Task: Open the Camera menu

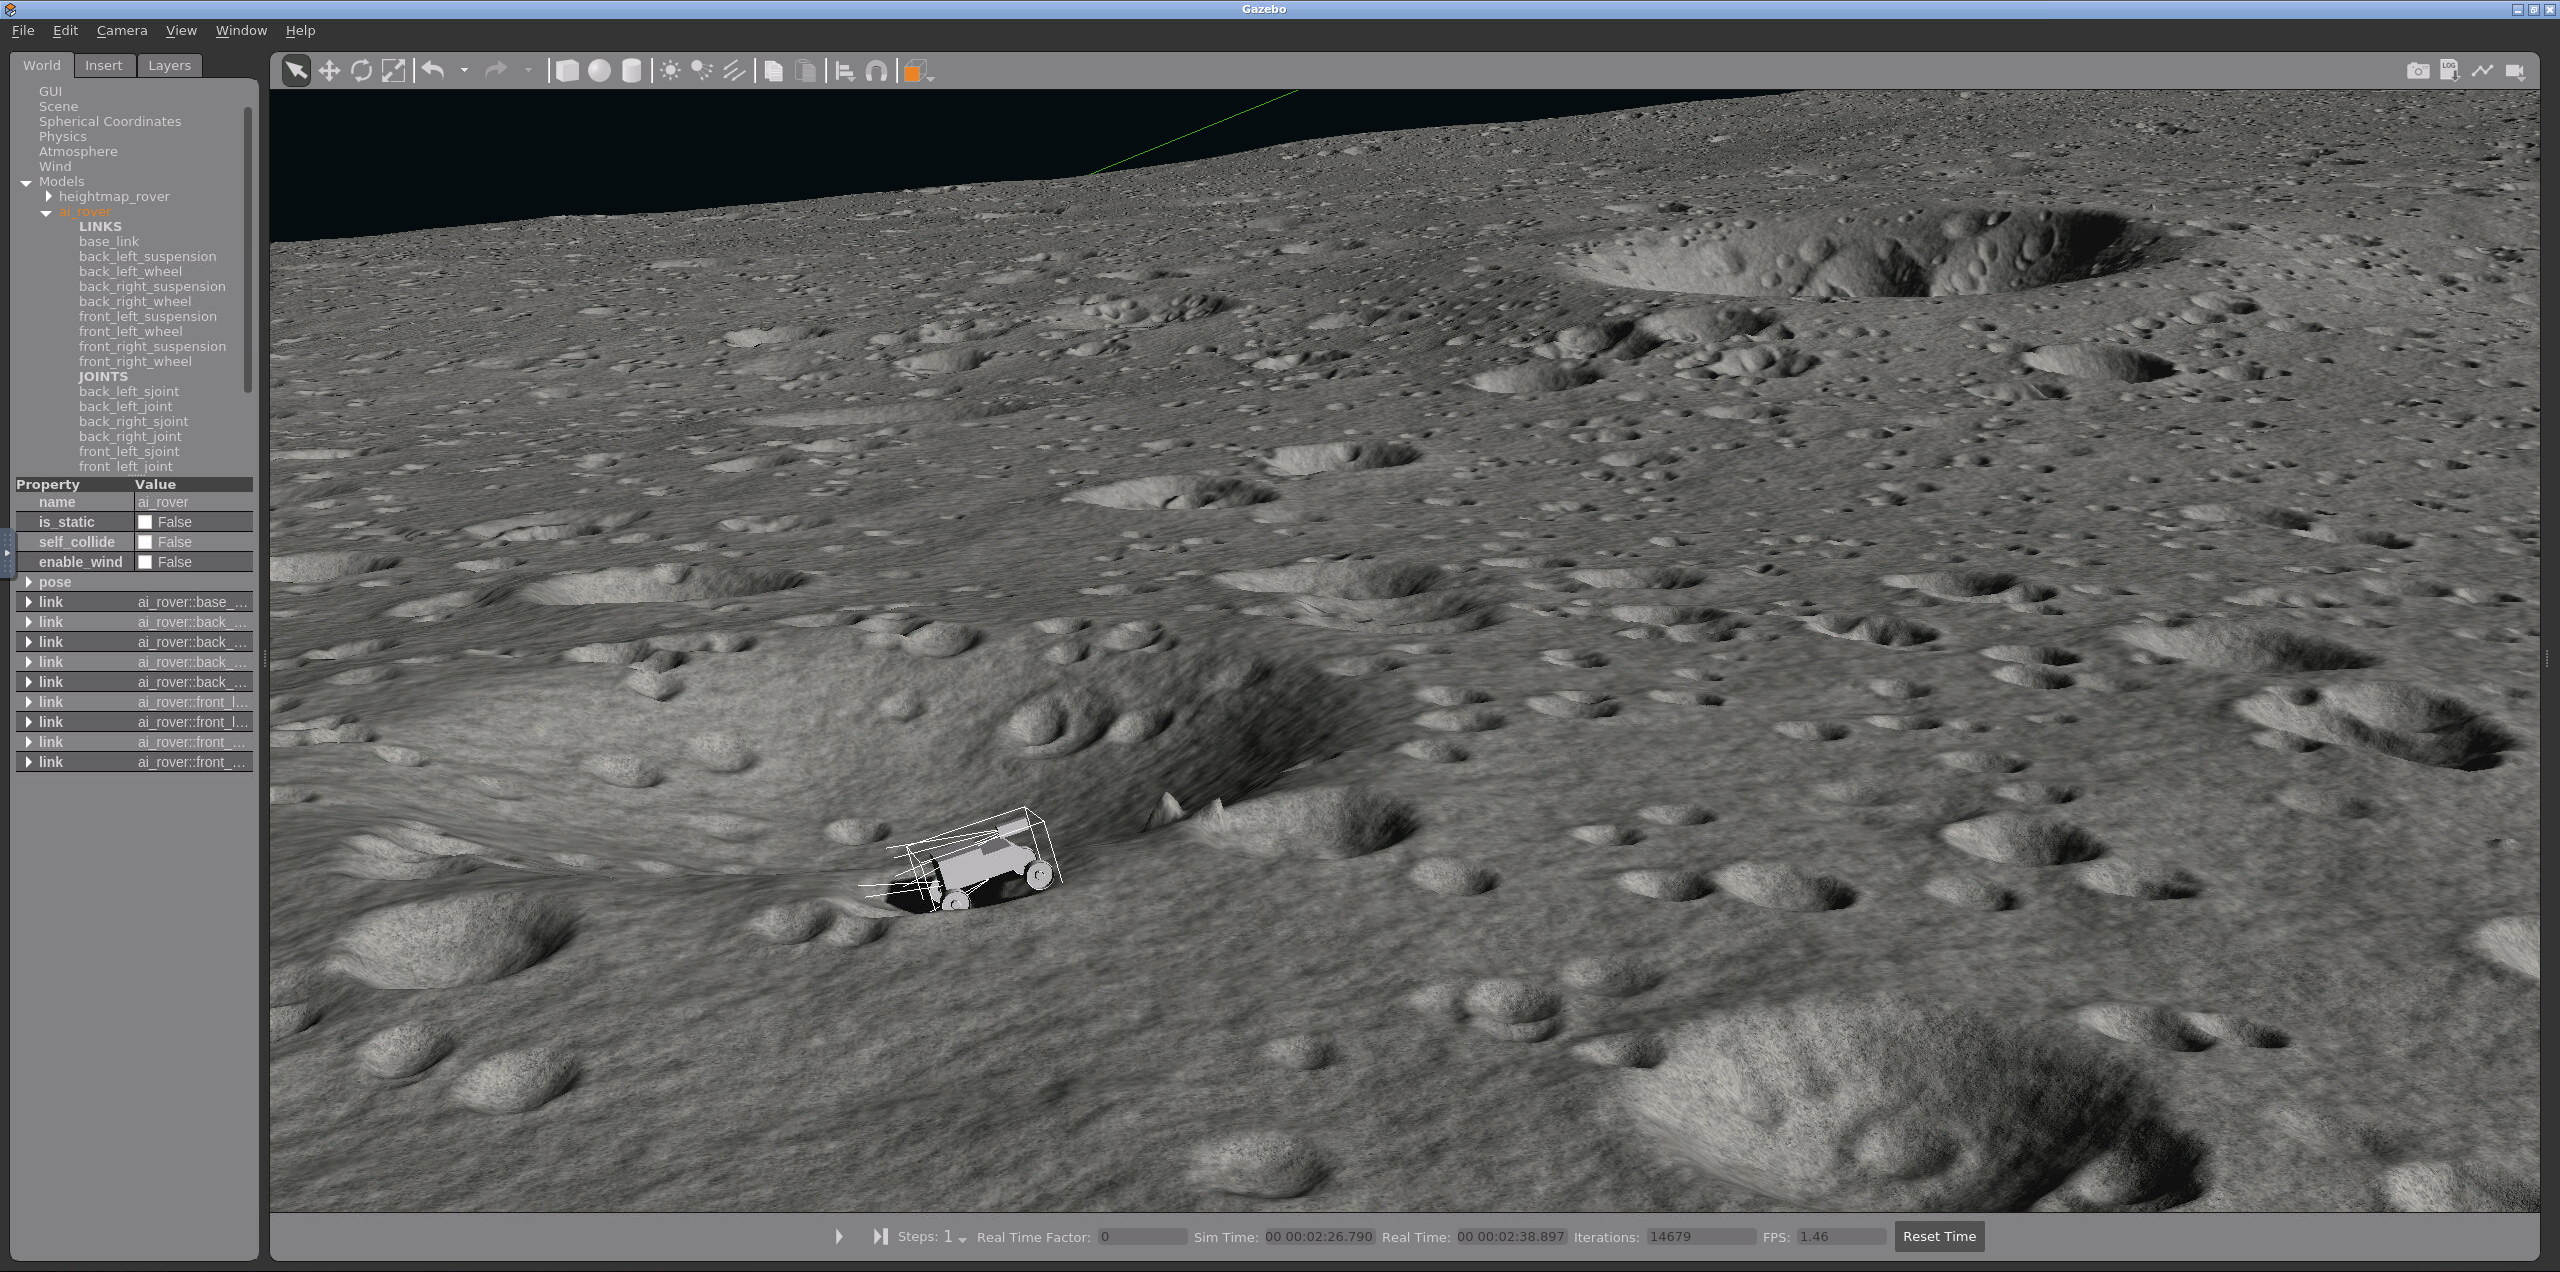Action: 122,30
